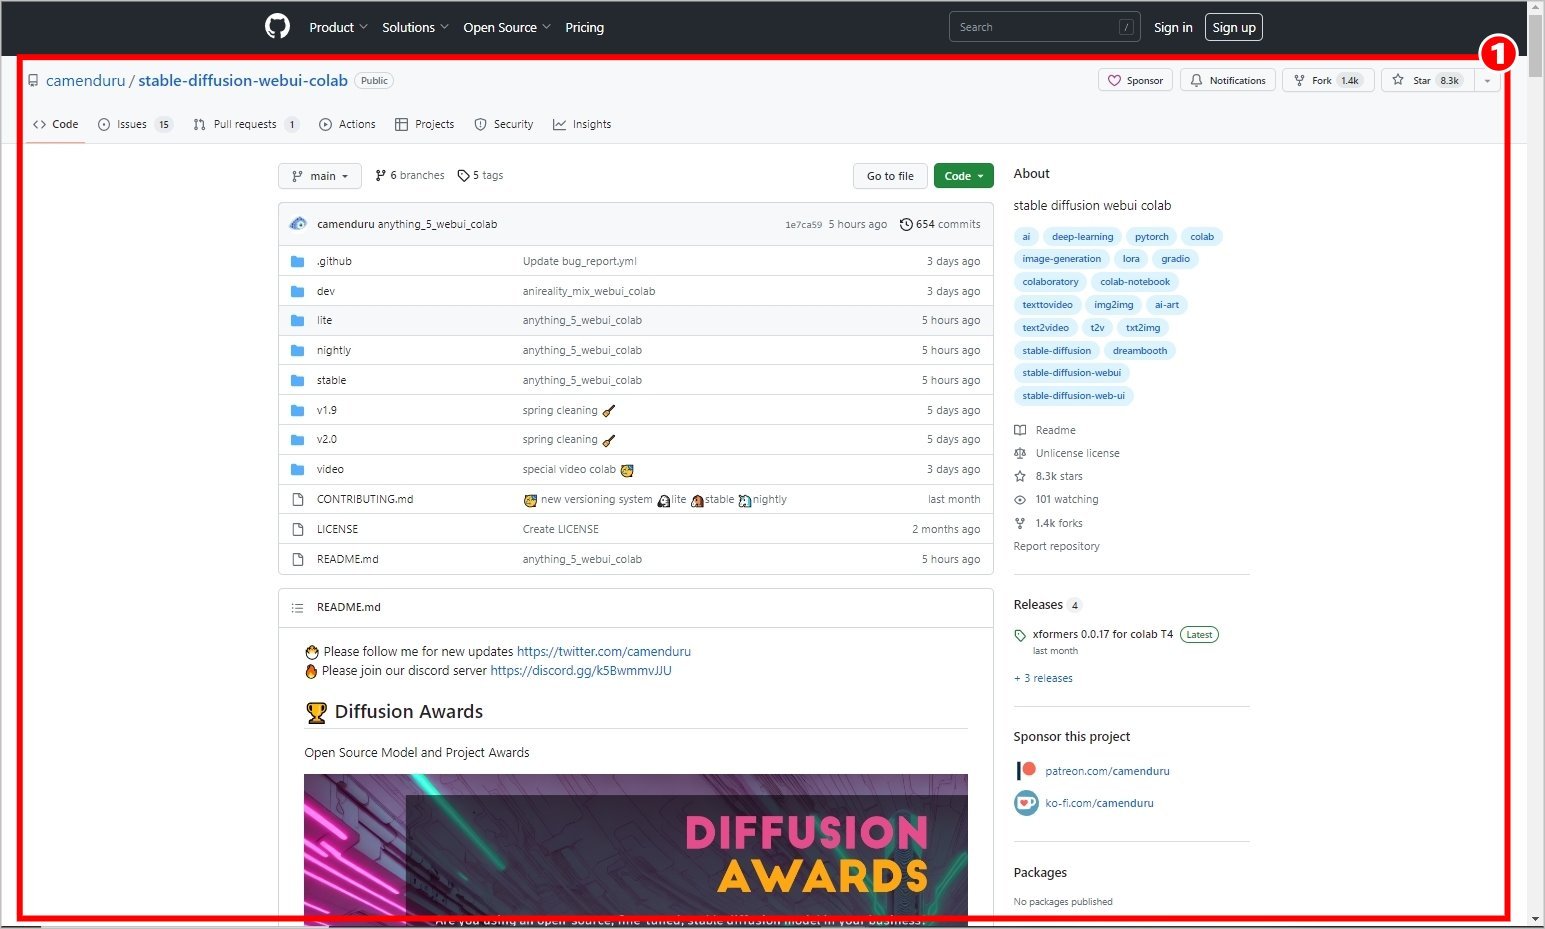Open 'Create LICENSE' commit message
Screen dimensions: 1545x929
(x=560, y=529)
